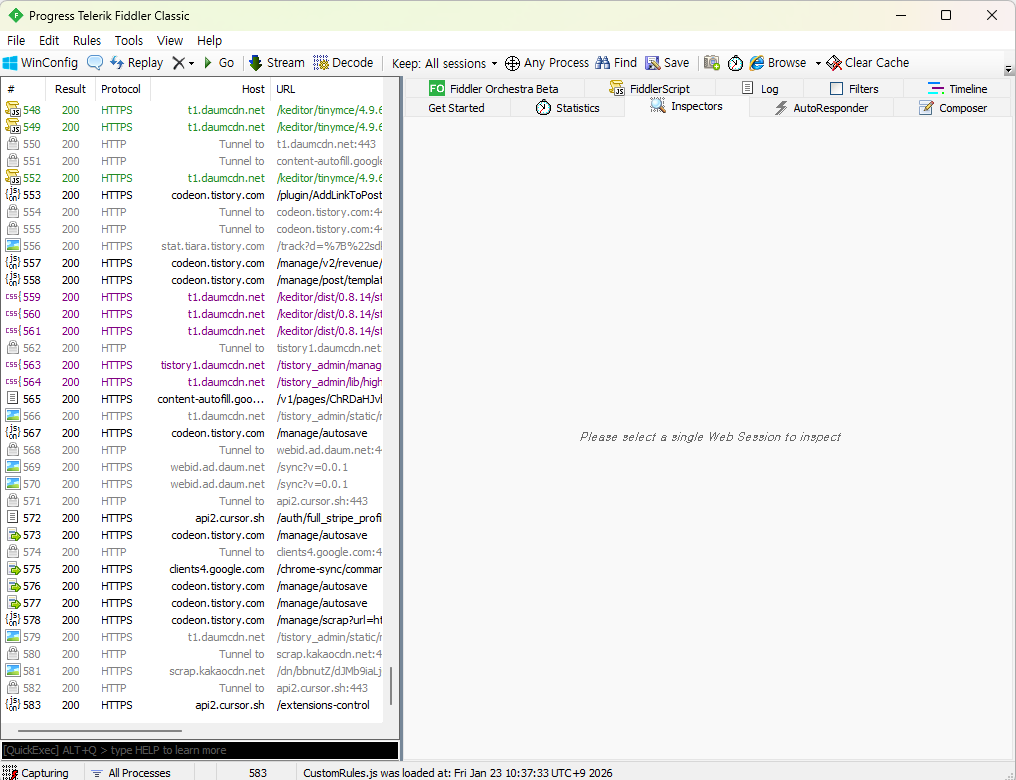Open the Composer tab
Viewport: 1016px width, 780px height.
952,108
